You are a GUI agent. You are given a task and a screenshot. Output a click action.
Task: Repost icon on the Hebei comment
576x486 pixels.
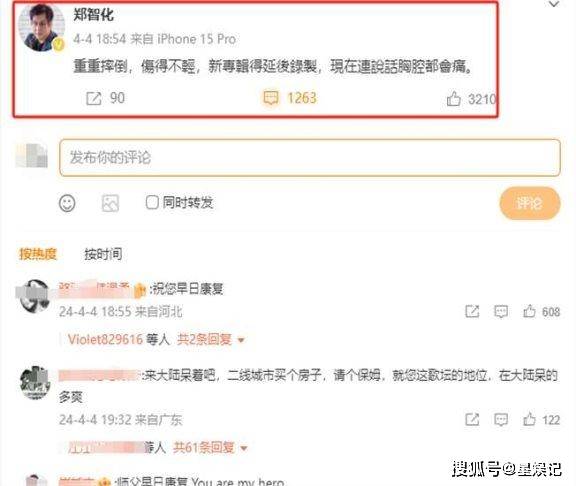472,311
